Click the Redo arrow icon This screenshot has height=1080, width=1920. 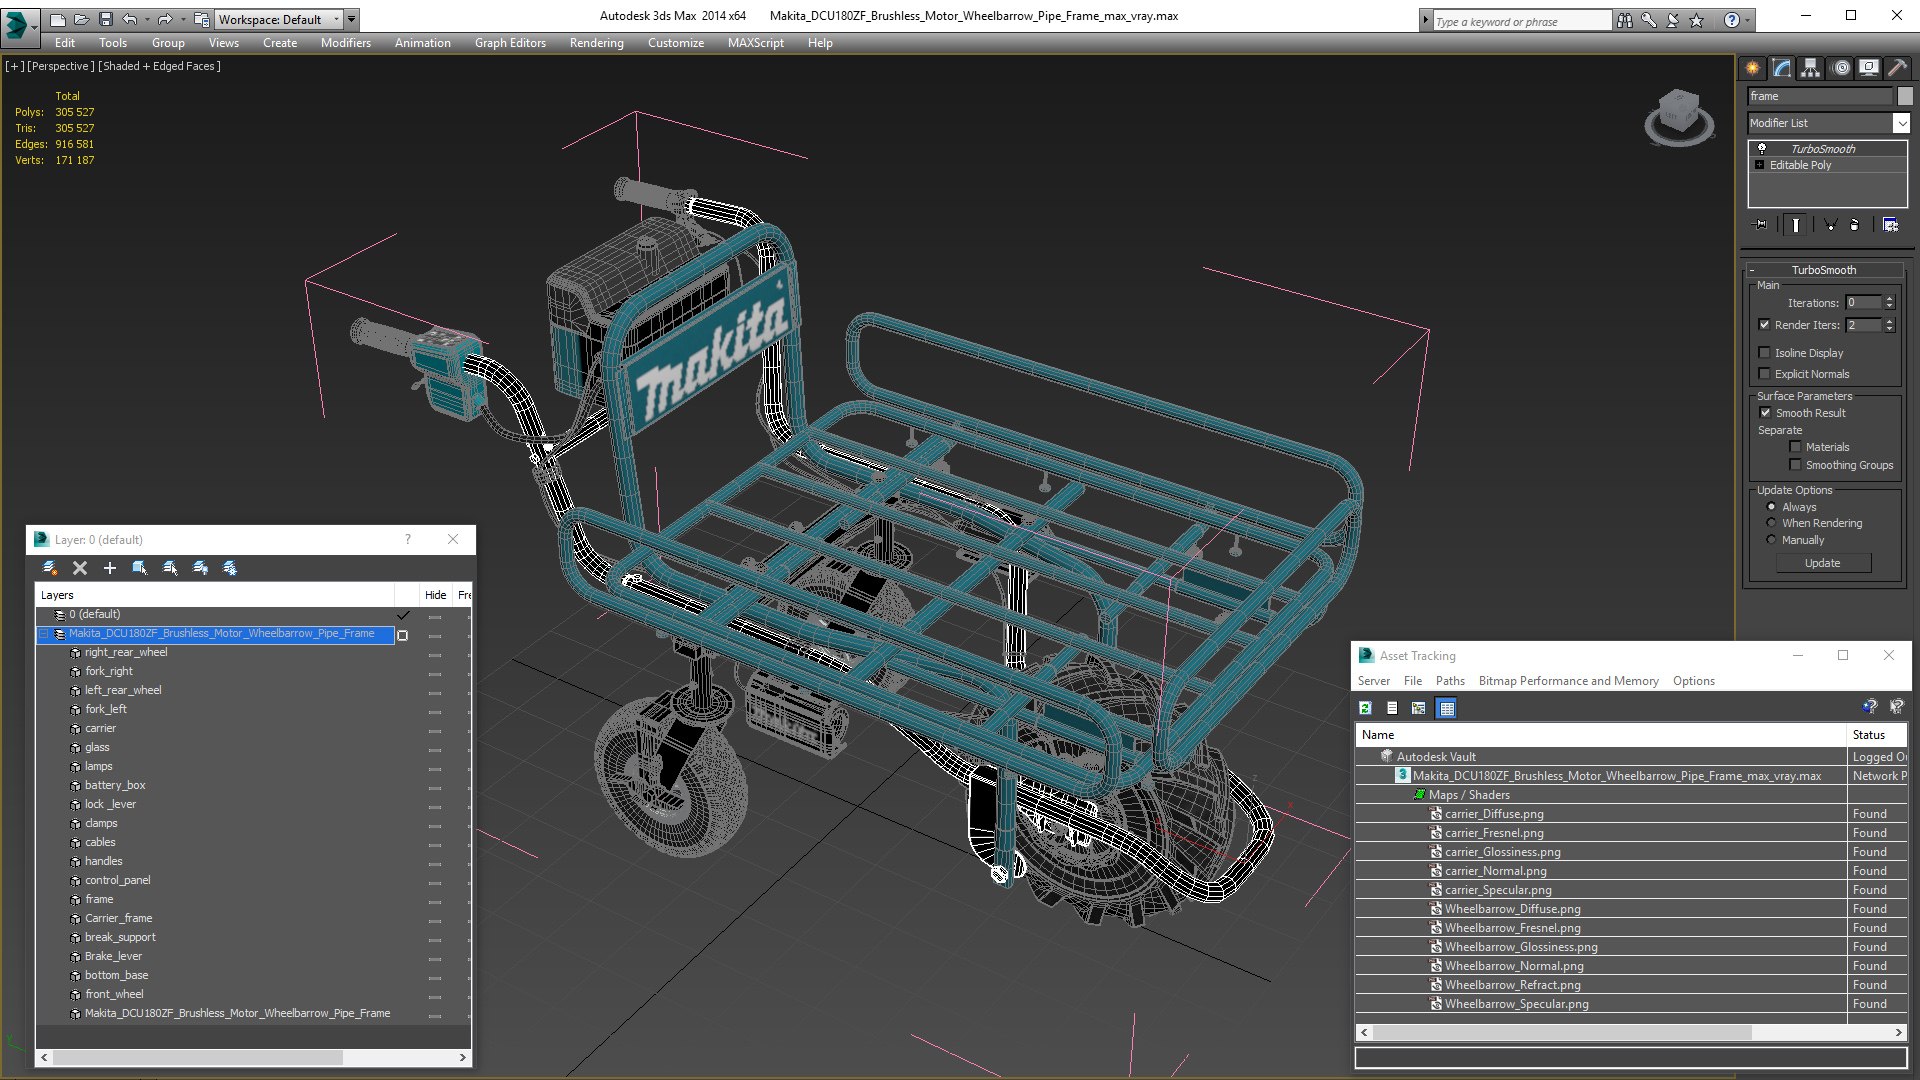pyautogui.click(x=165, y=19)
